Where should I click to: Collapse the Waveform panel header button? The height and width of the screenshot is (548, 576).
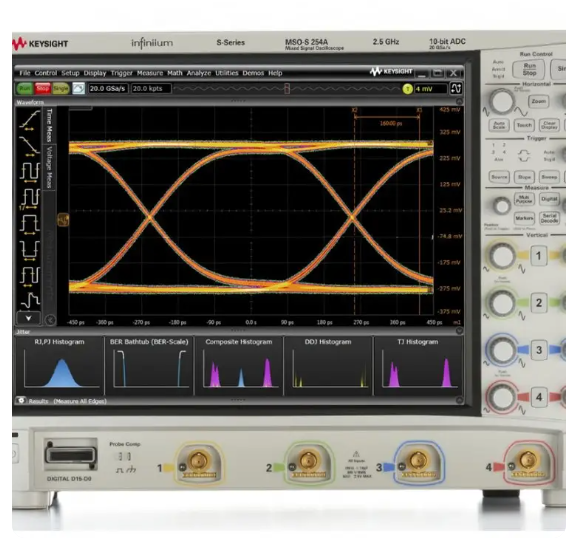459,101
